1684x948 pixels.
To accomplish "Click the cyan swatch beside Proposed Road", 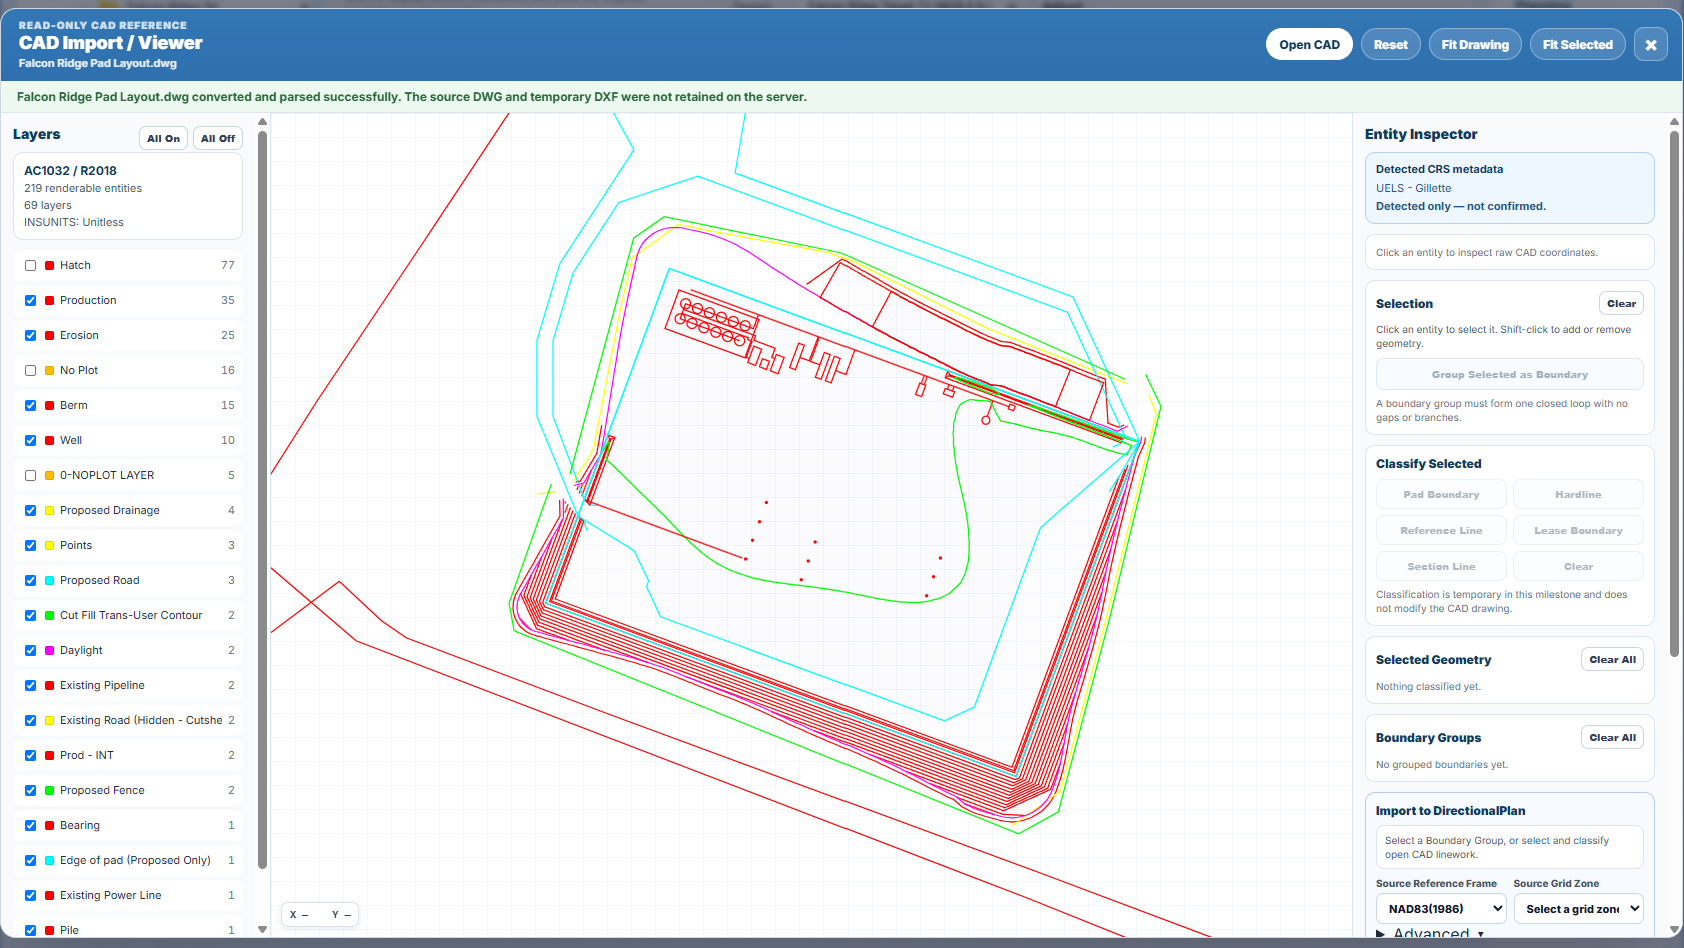I will pos(49,580).
